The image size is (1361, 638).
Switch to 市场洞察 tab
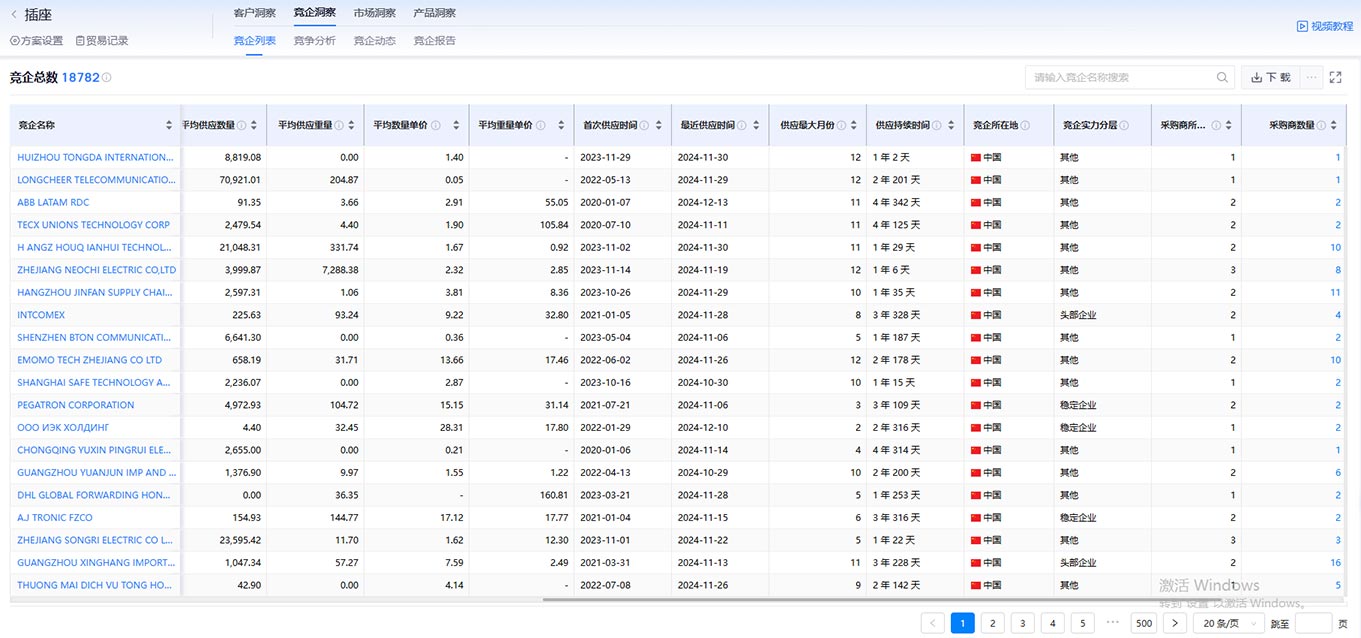[x=374, y=13]
